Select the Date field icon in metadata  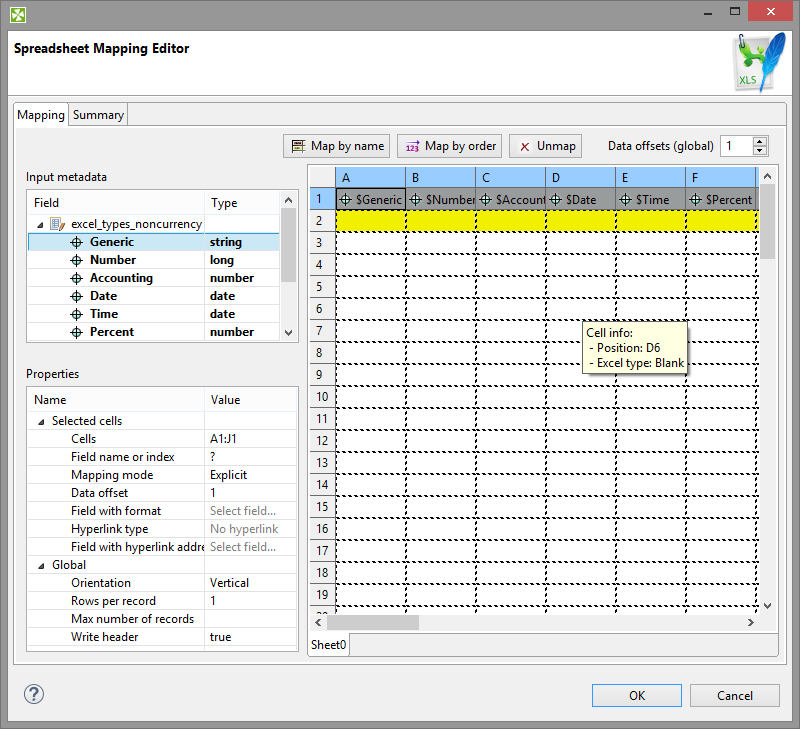click(x=77, y=296)
